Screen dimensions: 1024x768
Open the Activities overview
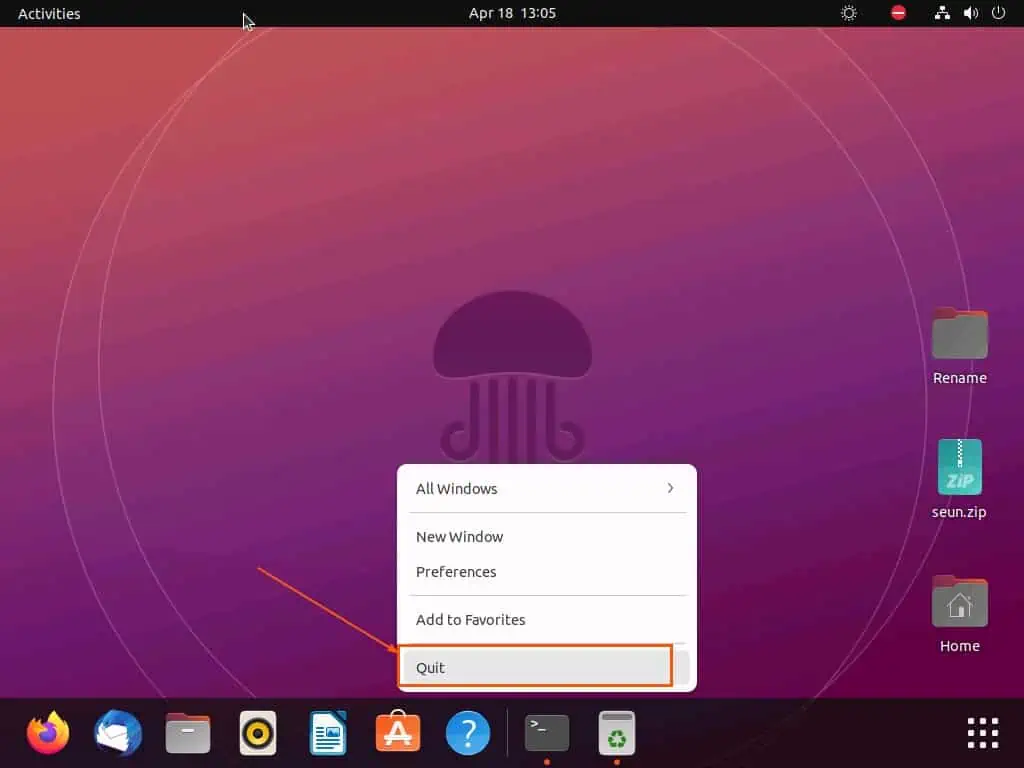point(49,14)
